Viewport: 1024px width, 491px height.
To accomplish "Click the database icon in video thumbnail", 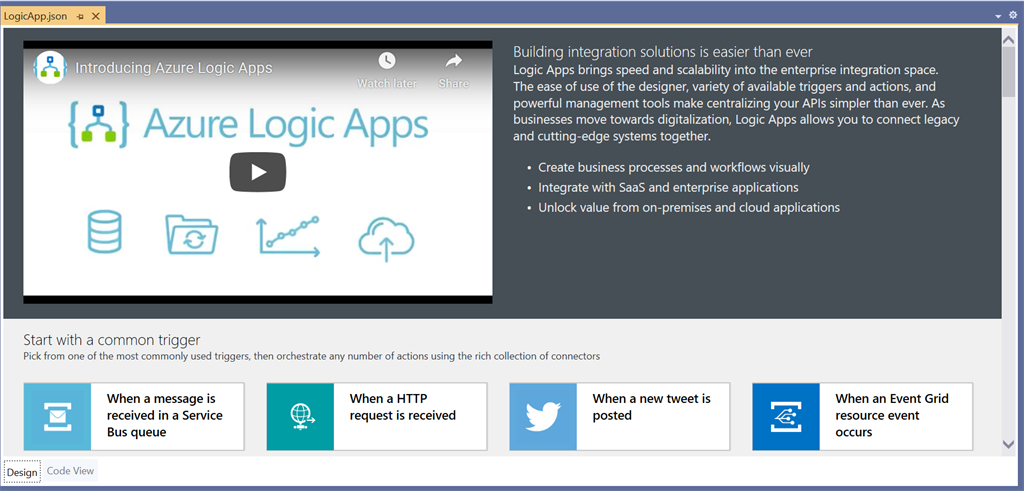I will pos(104,232).
